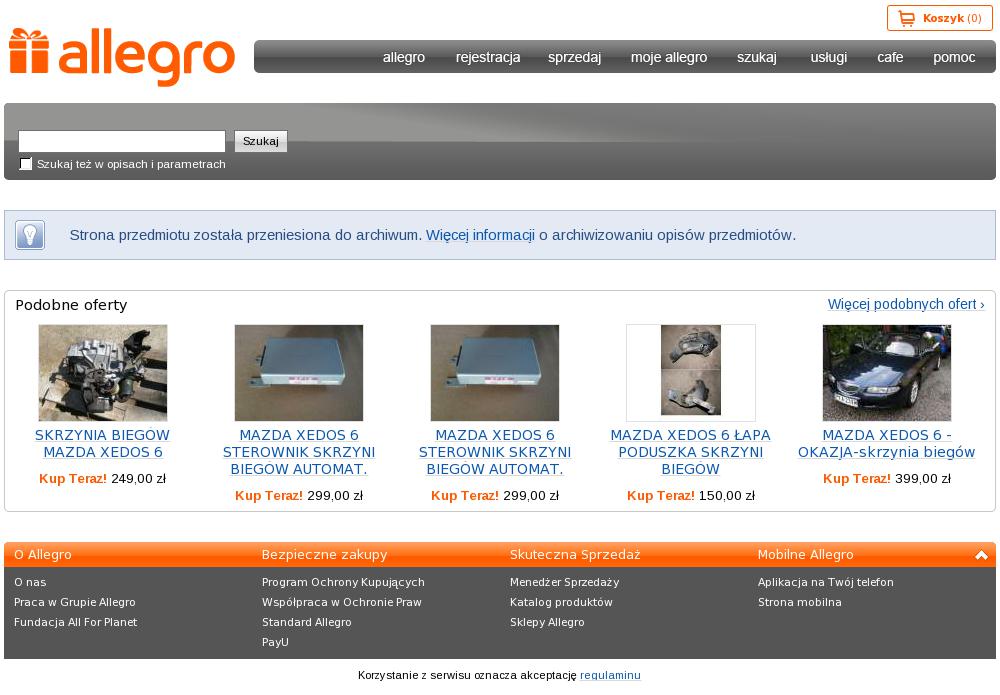Screen dimensions: 1000x695
Task: Open Więcej podobnych ofert link
Action: (x=906, y=304)
